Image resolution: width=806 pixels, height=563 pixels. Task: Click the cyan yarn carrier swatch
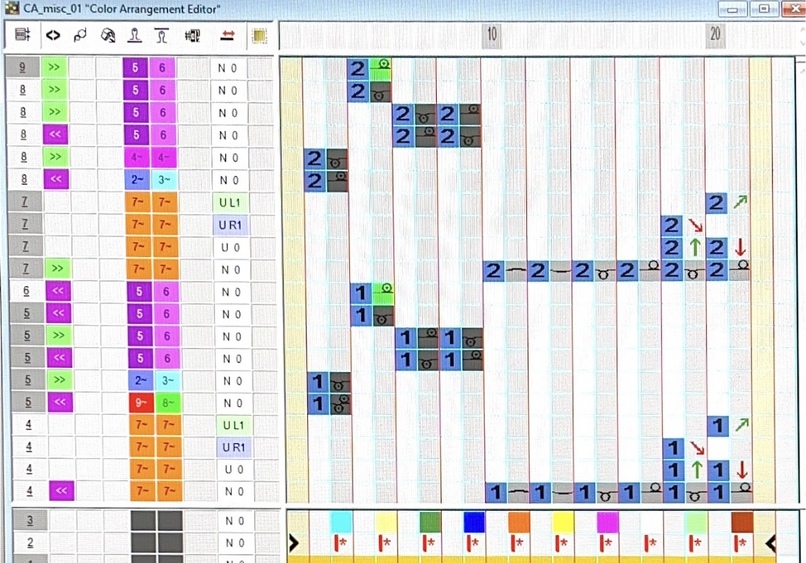coord(341,521)
